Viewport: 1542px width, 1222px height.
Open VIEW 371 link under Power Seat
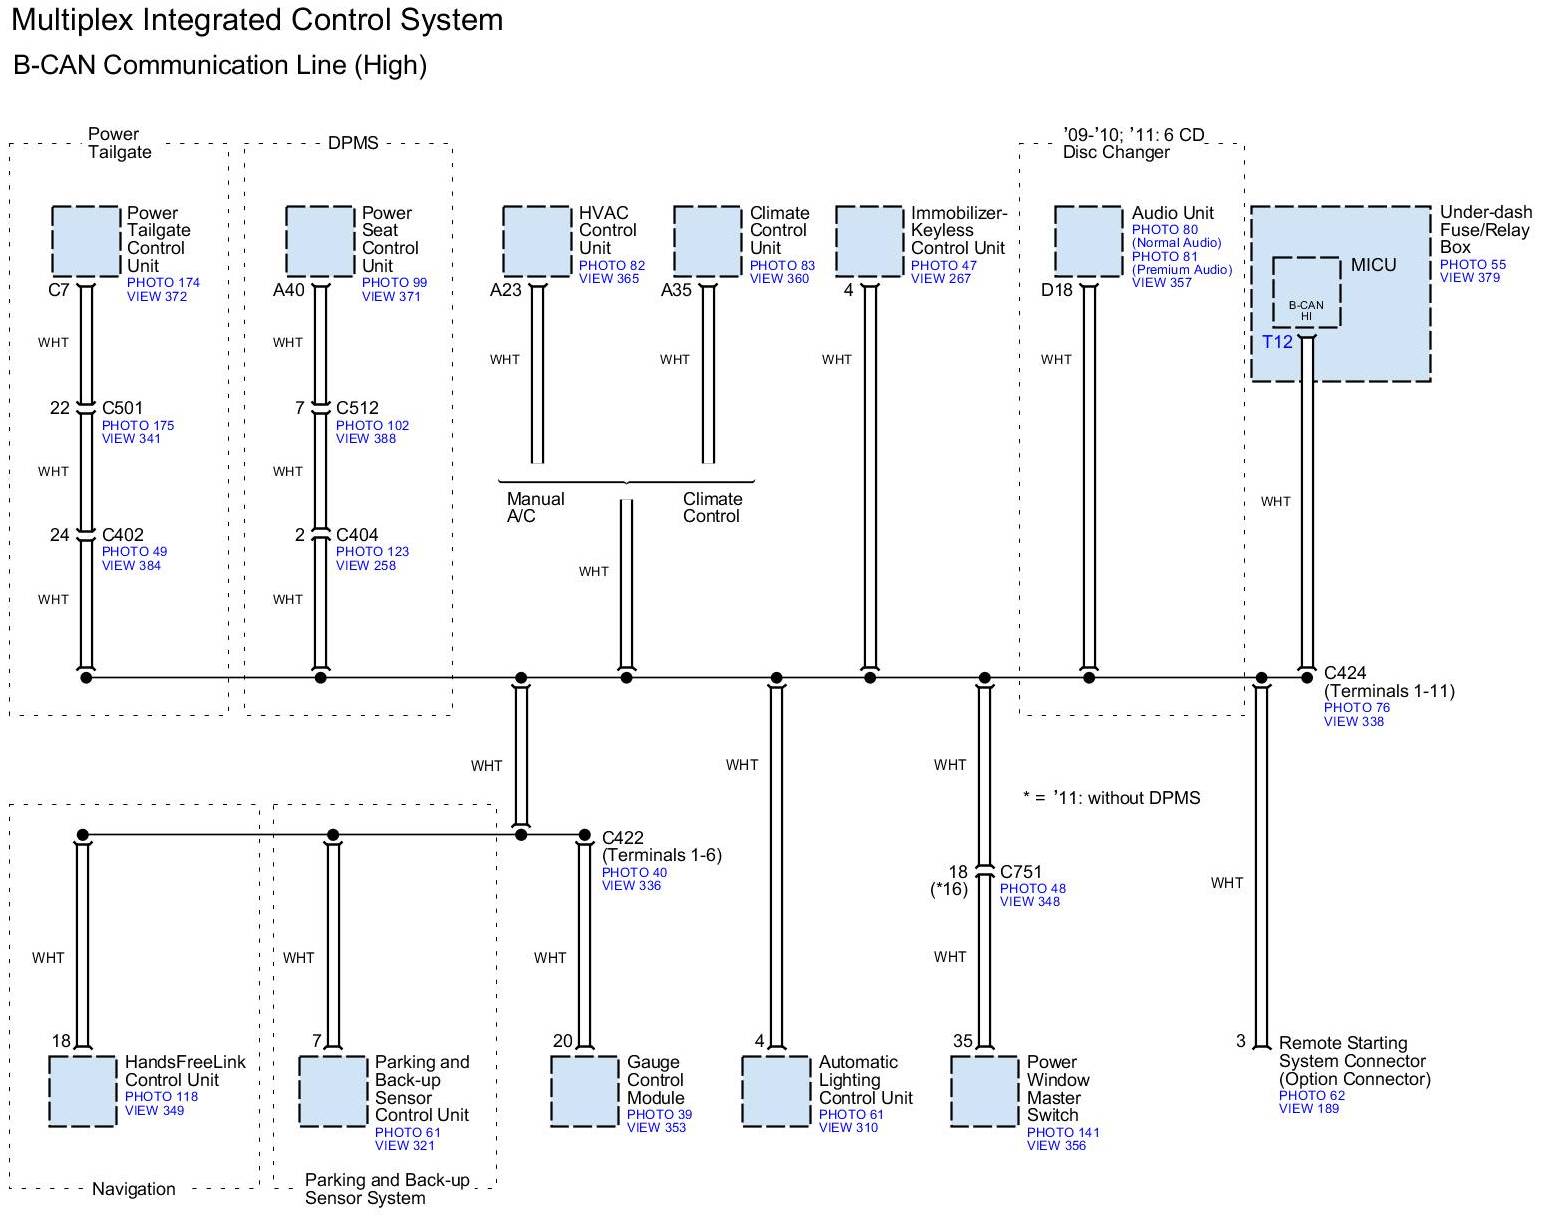[391, 297]
